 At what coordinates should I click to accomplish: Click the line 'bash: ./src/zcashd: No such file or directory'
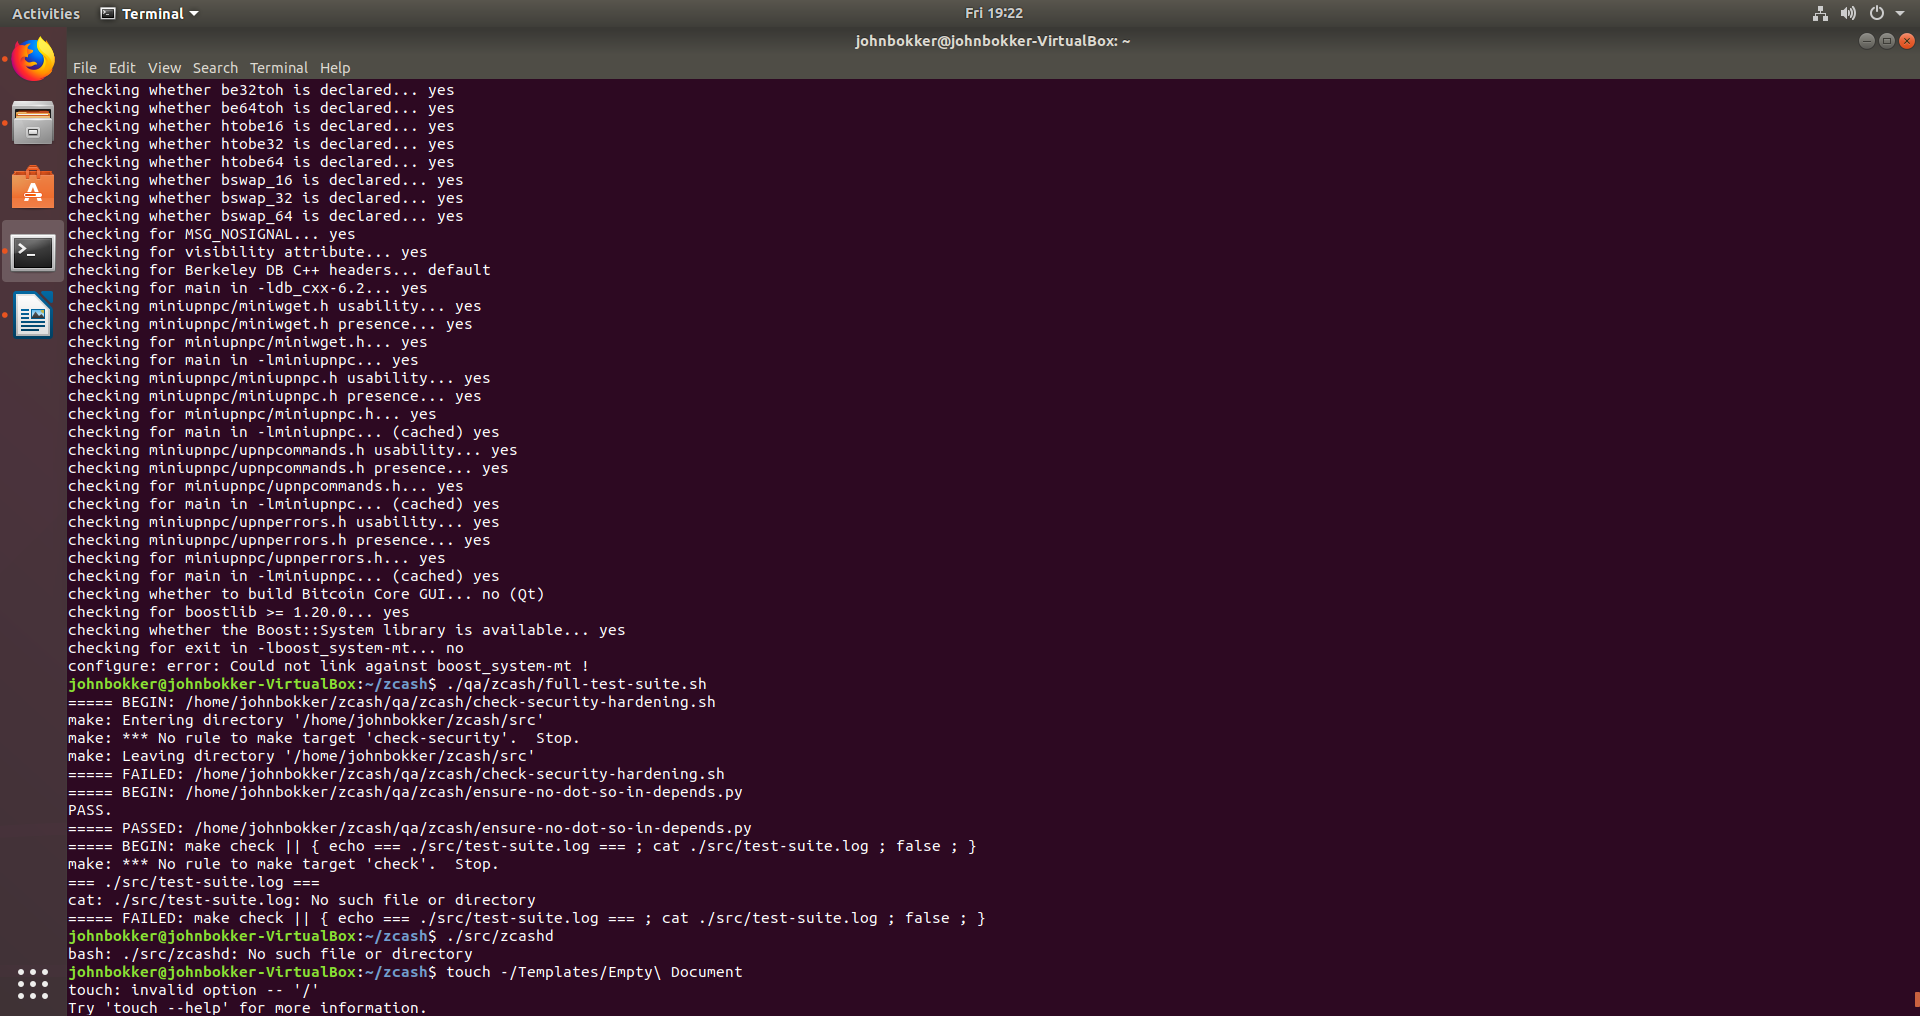tap(270, 954)
